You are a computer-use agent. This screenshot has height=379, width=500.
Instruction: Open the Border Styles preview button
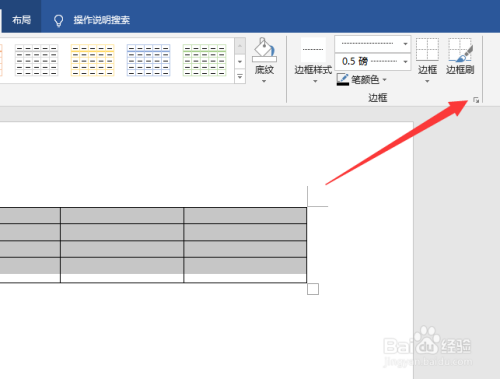[313, 50]
